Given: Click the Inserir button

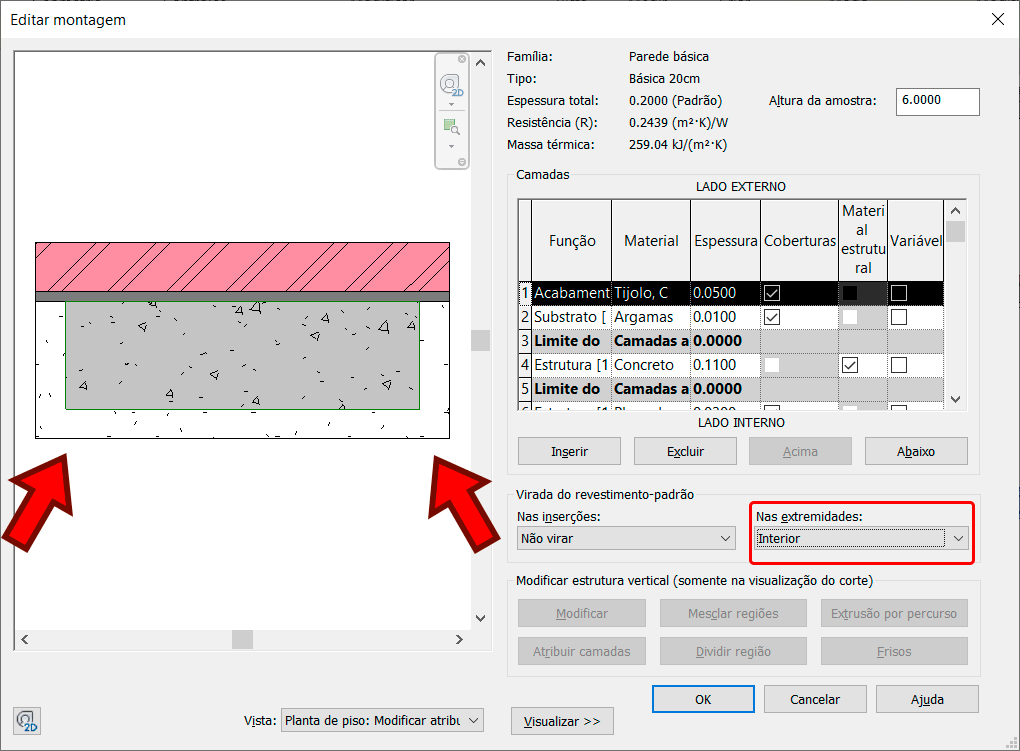Looking at the screenshot, I should tap(570, 451).
